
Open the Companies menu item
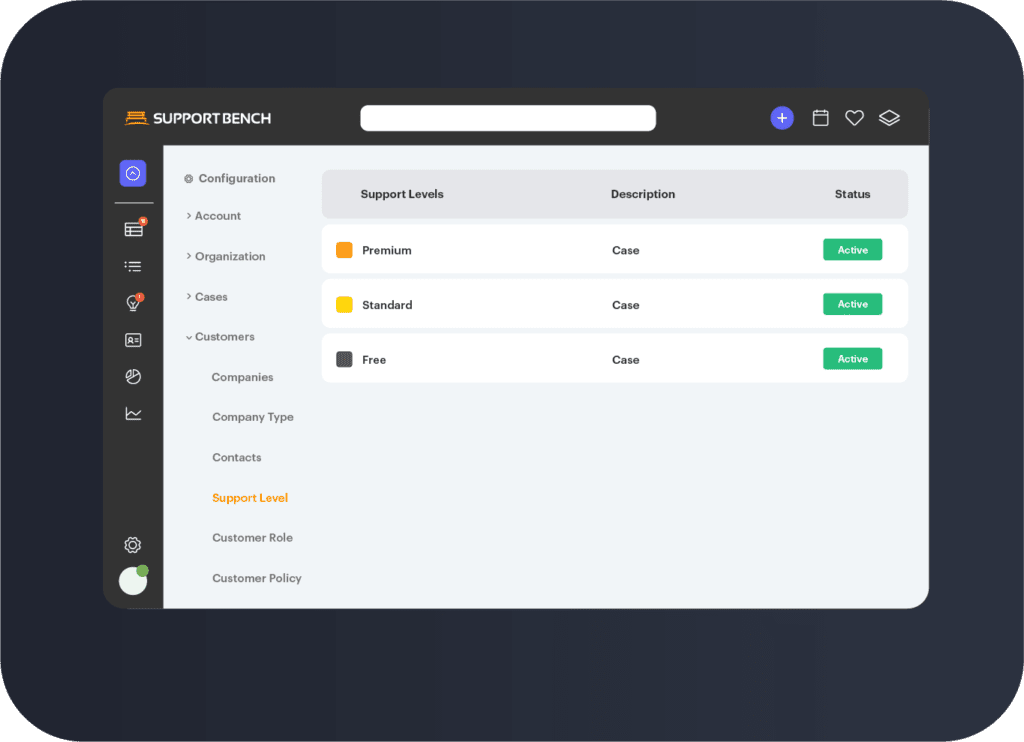point(242,377)
